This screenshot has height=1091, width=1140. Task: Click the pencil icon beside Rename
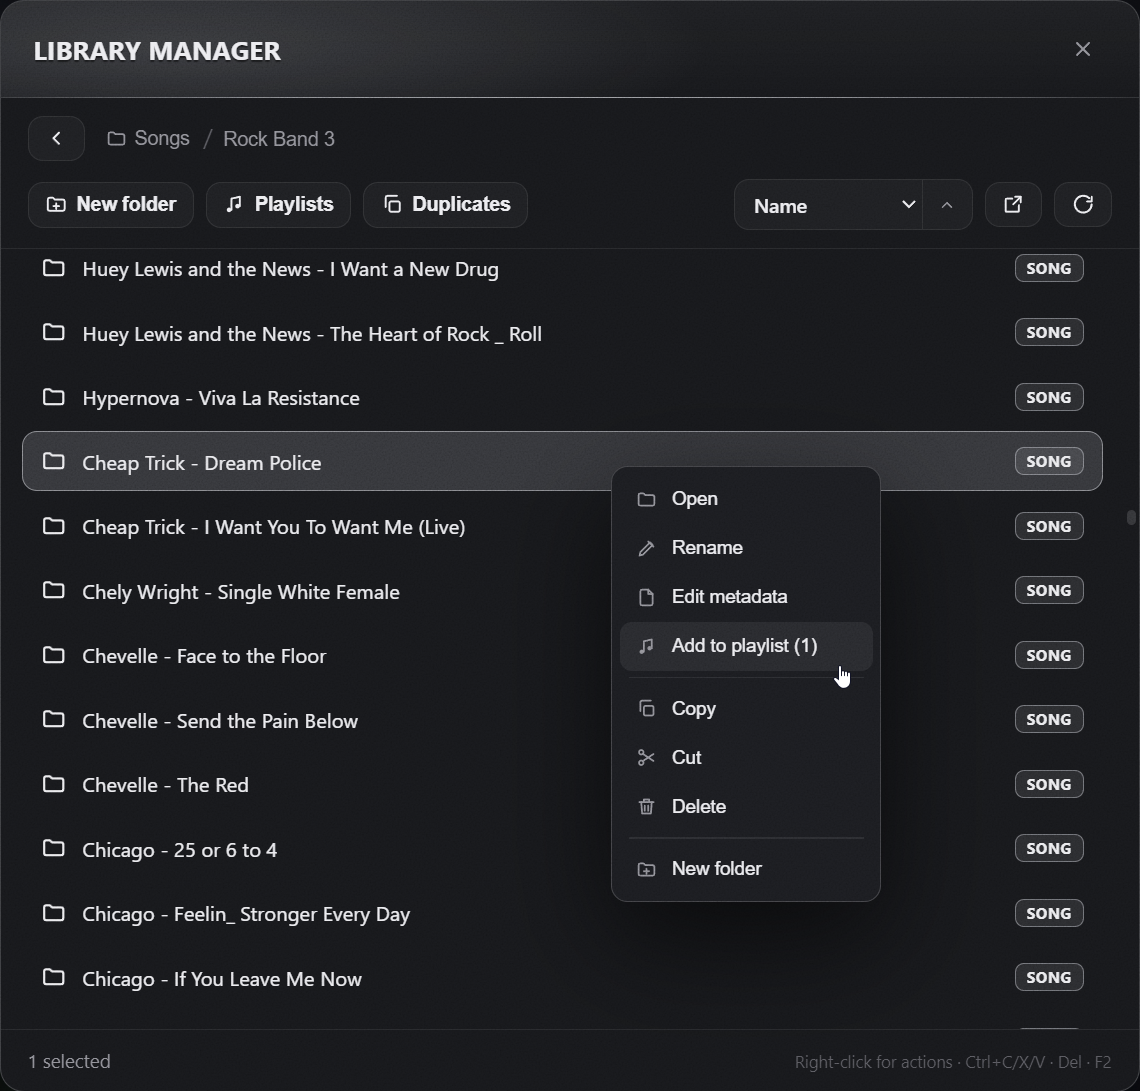646,548
